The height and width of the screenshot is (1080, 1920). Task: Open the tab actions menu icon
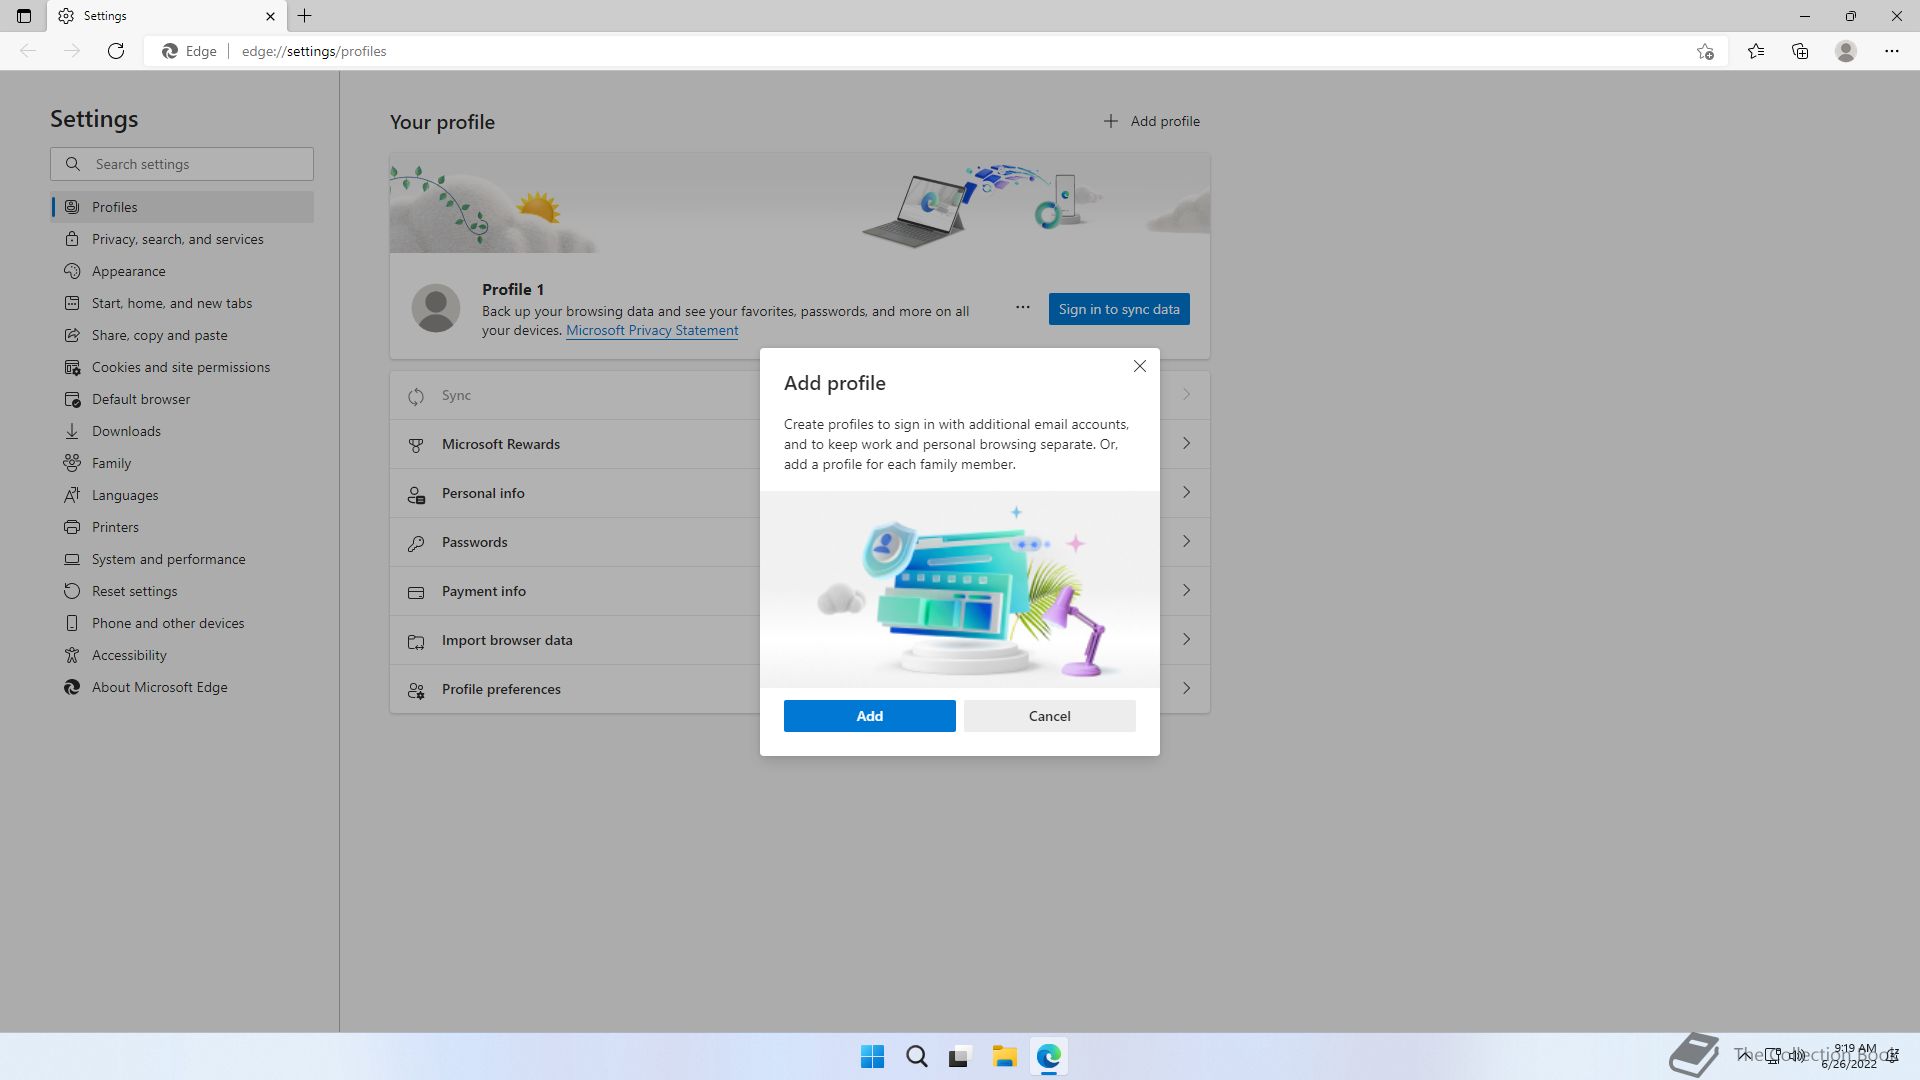click(24, 16)
